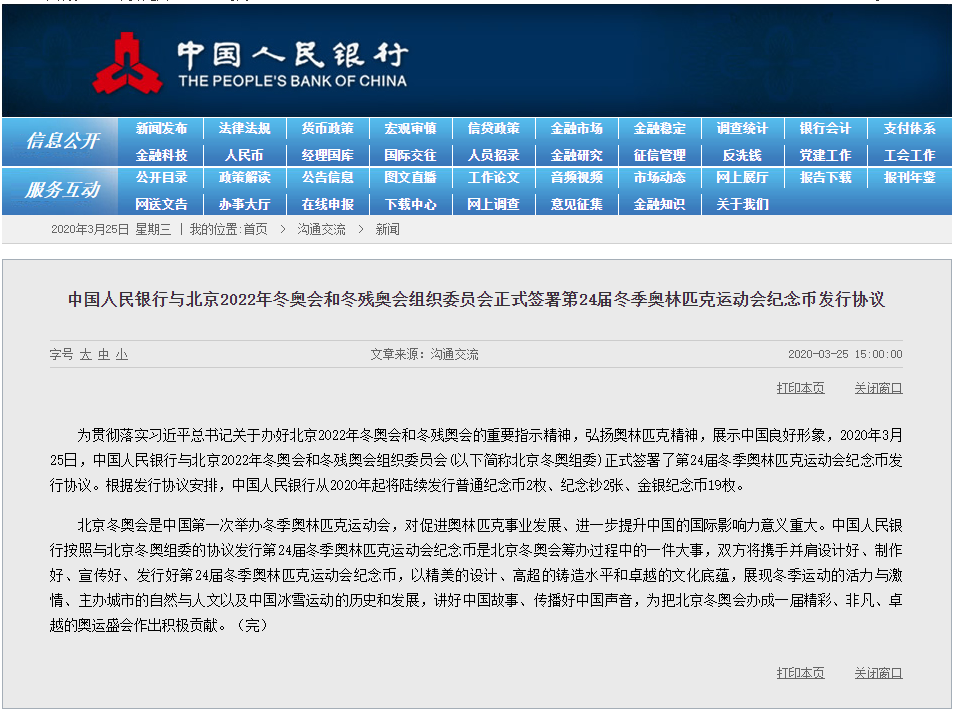Image resolution: width=953 pixels, height=712 pixels.
Task: Open the 政策解读 service link
Action: click(244, 178)
